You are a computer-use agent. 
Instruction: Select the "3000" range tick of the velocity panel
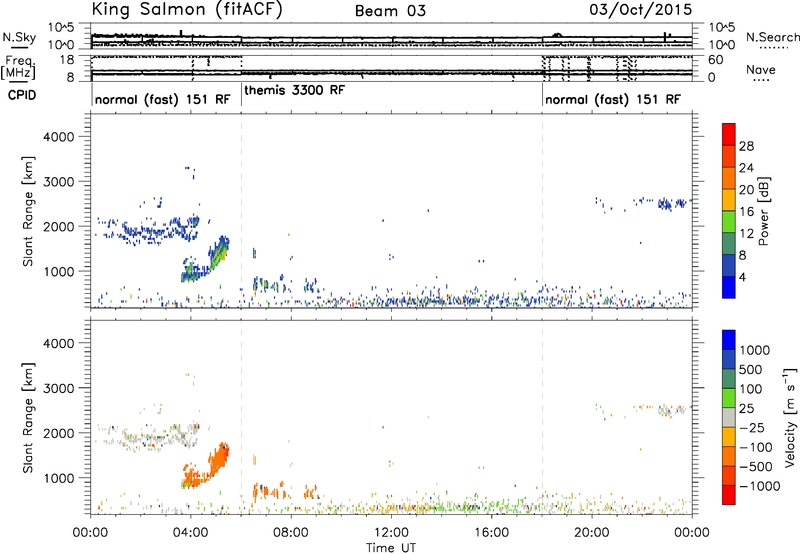[x=59, y=388]
